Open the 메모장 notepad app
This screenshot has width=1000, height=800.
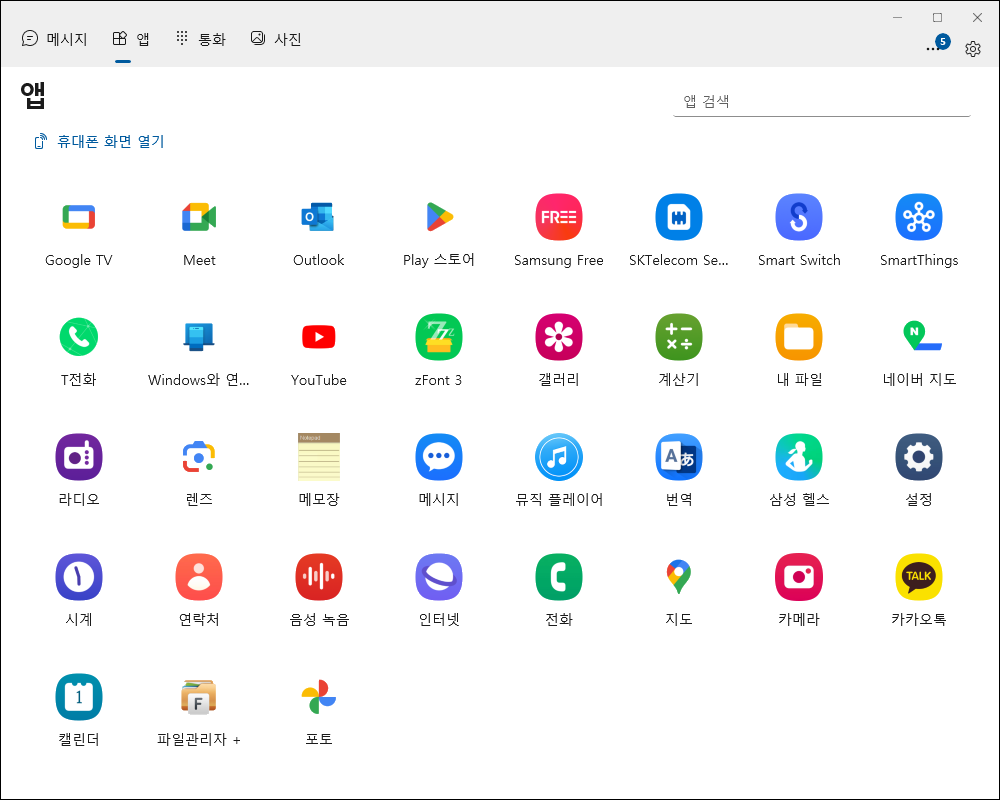pos(318,457)
